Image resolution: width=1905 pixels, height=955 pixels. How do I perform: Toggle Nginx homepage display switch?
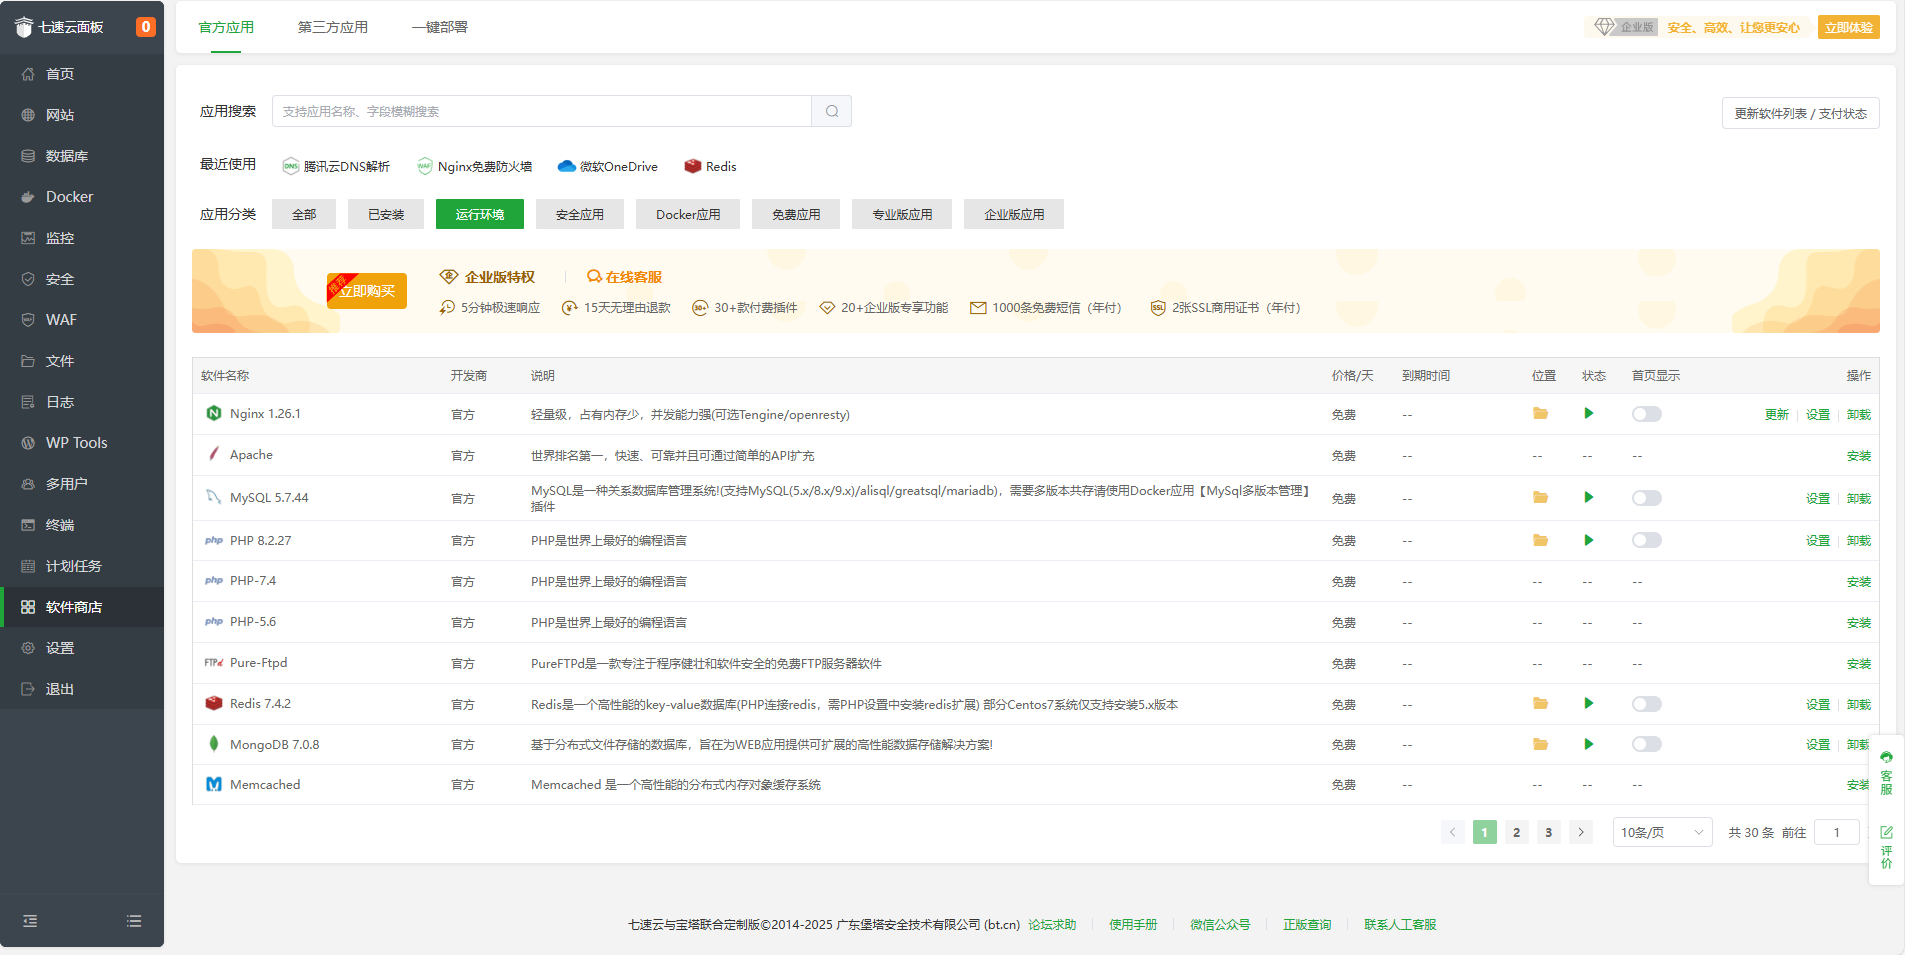[x=1647, y=414]
